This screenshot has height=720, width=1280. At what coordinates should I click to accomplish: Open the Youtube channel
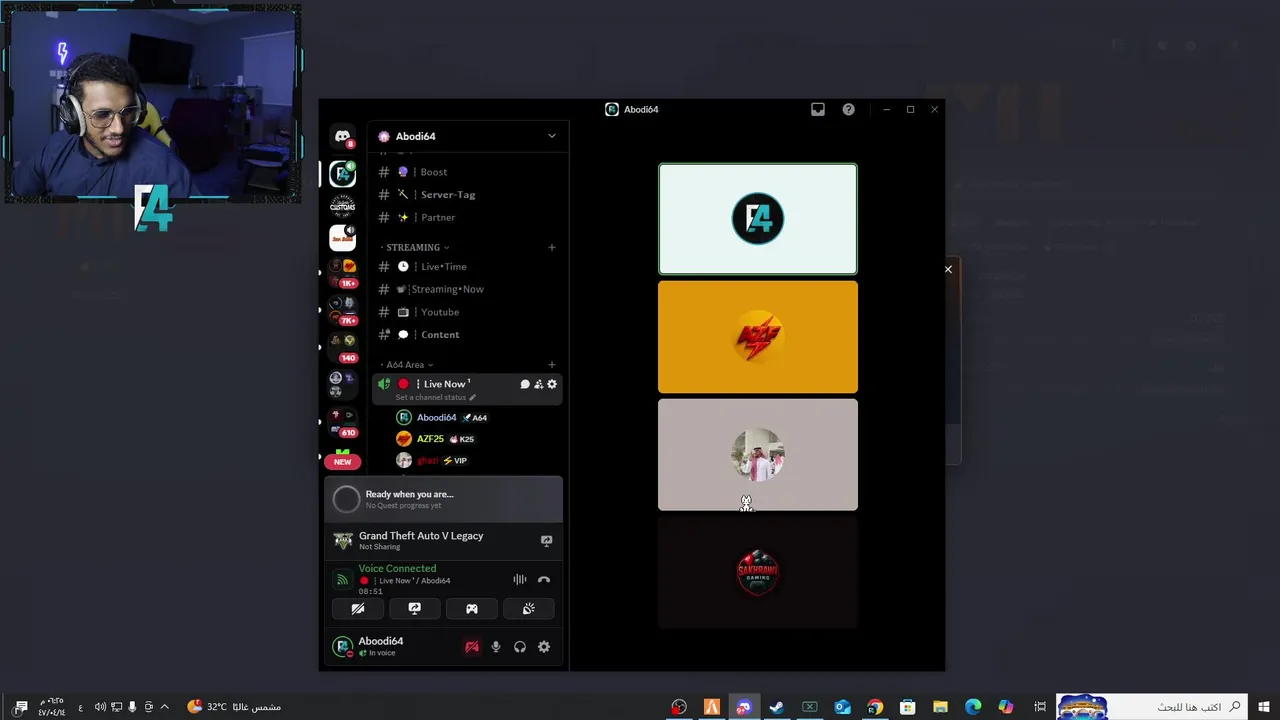click(466, 312)
